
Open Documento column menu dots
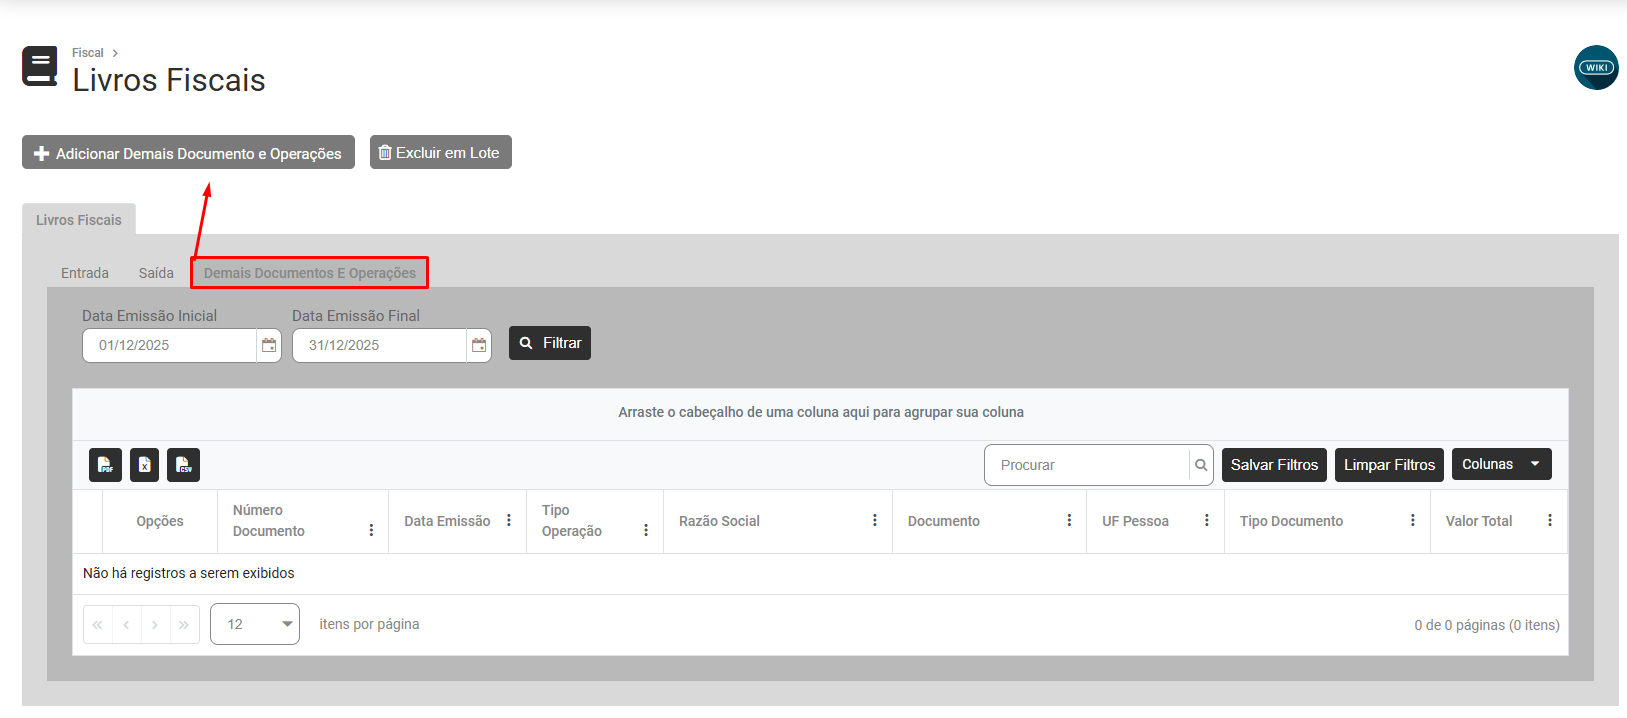coord(1069,520)
